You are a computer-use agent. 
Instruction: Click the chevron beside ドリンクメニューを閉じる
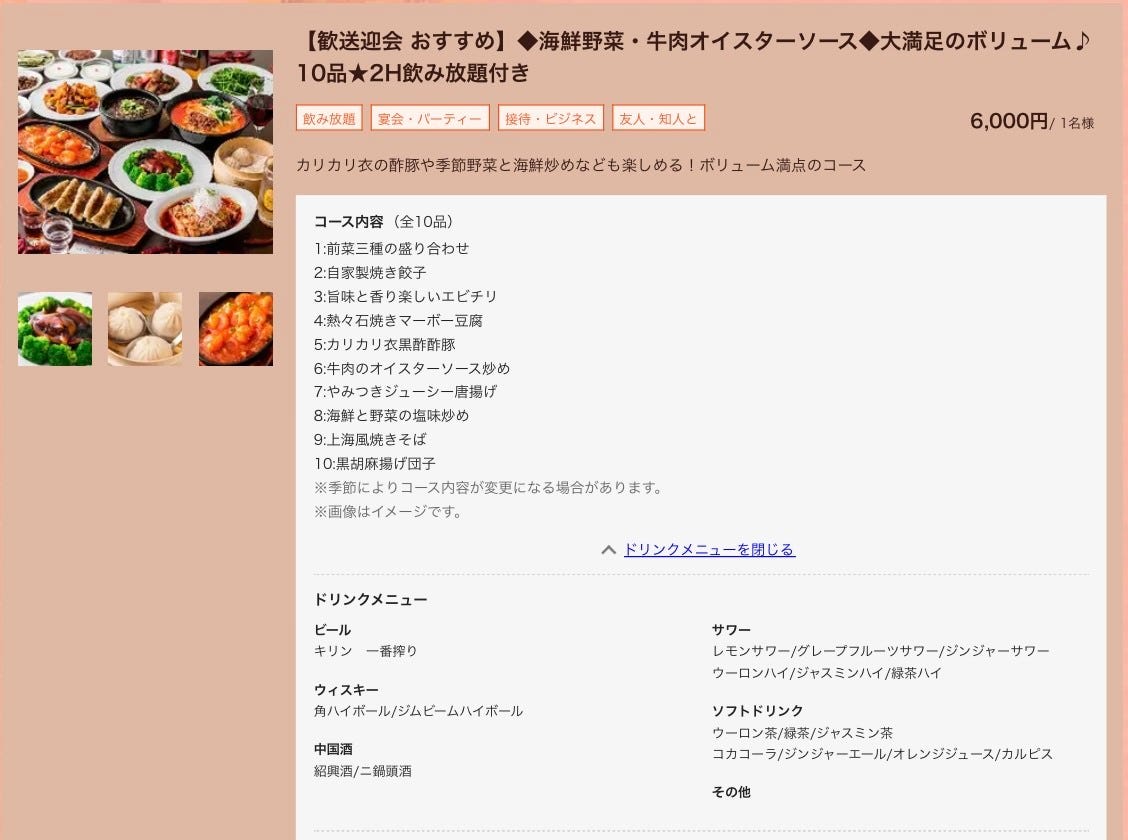coord(609,550)
